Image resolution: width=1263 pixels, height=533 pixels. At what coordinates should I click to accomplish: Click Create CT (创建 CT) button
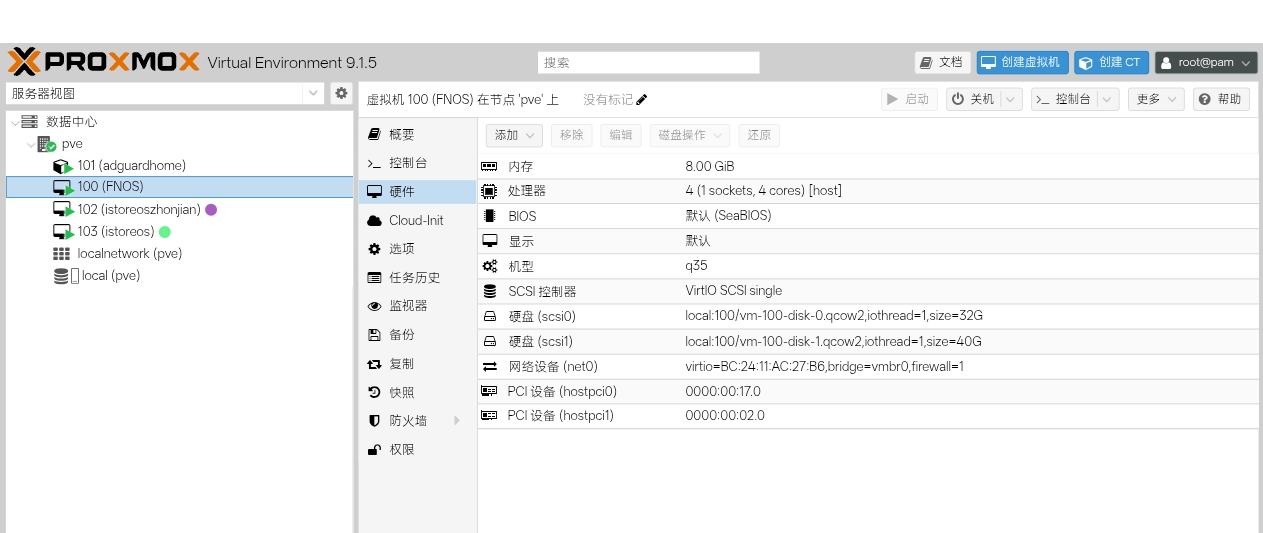1110,62
